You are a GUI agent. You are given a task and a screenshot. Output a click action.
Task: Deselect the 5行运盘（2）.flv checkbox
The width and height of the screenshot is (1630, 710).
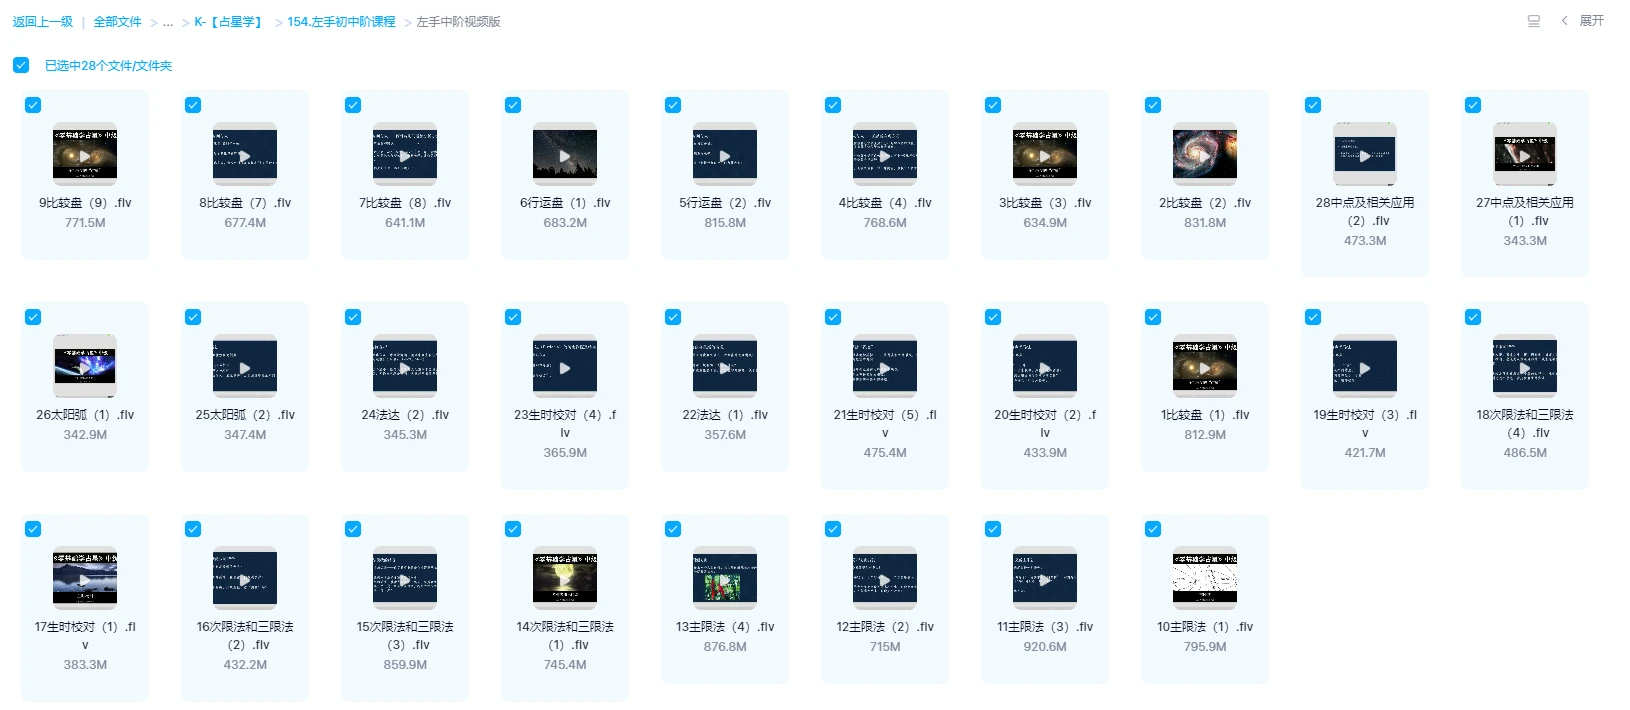pyautogui.click(x=673, y=105)
